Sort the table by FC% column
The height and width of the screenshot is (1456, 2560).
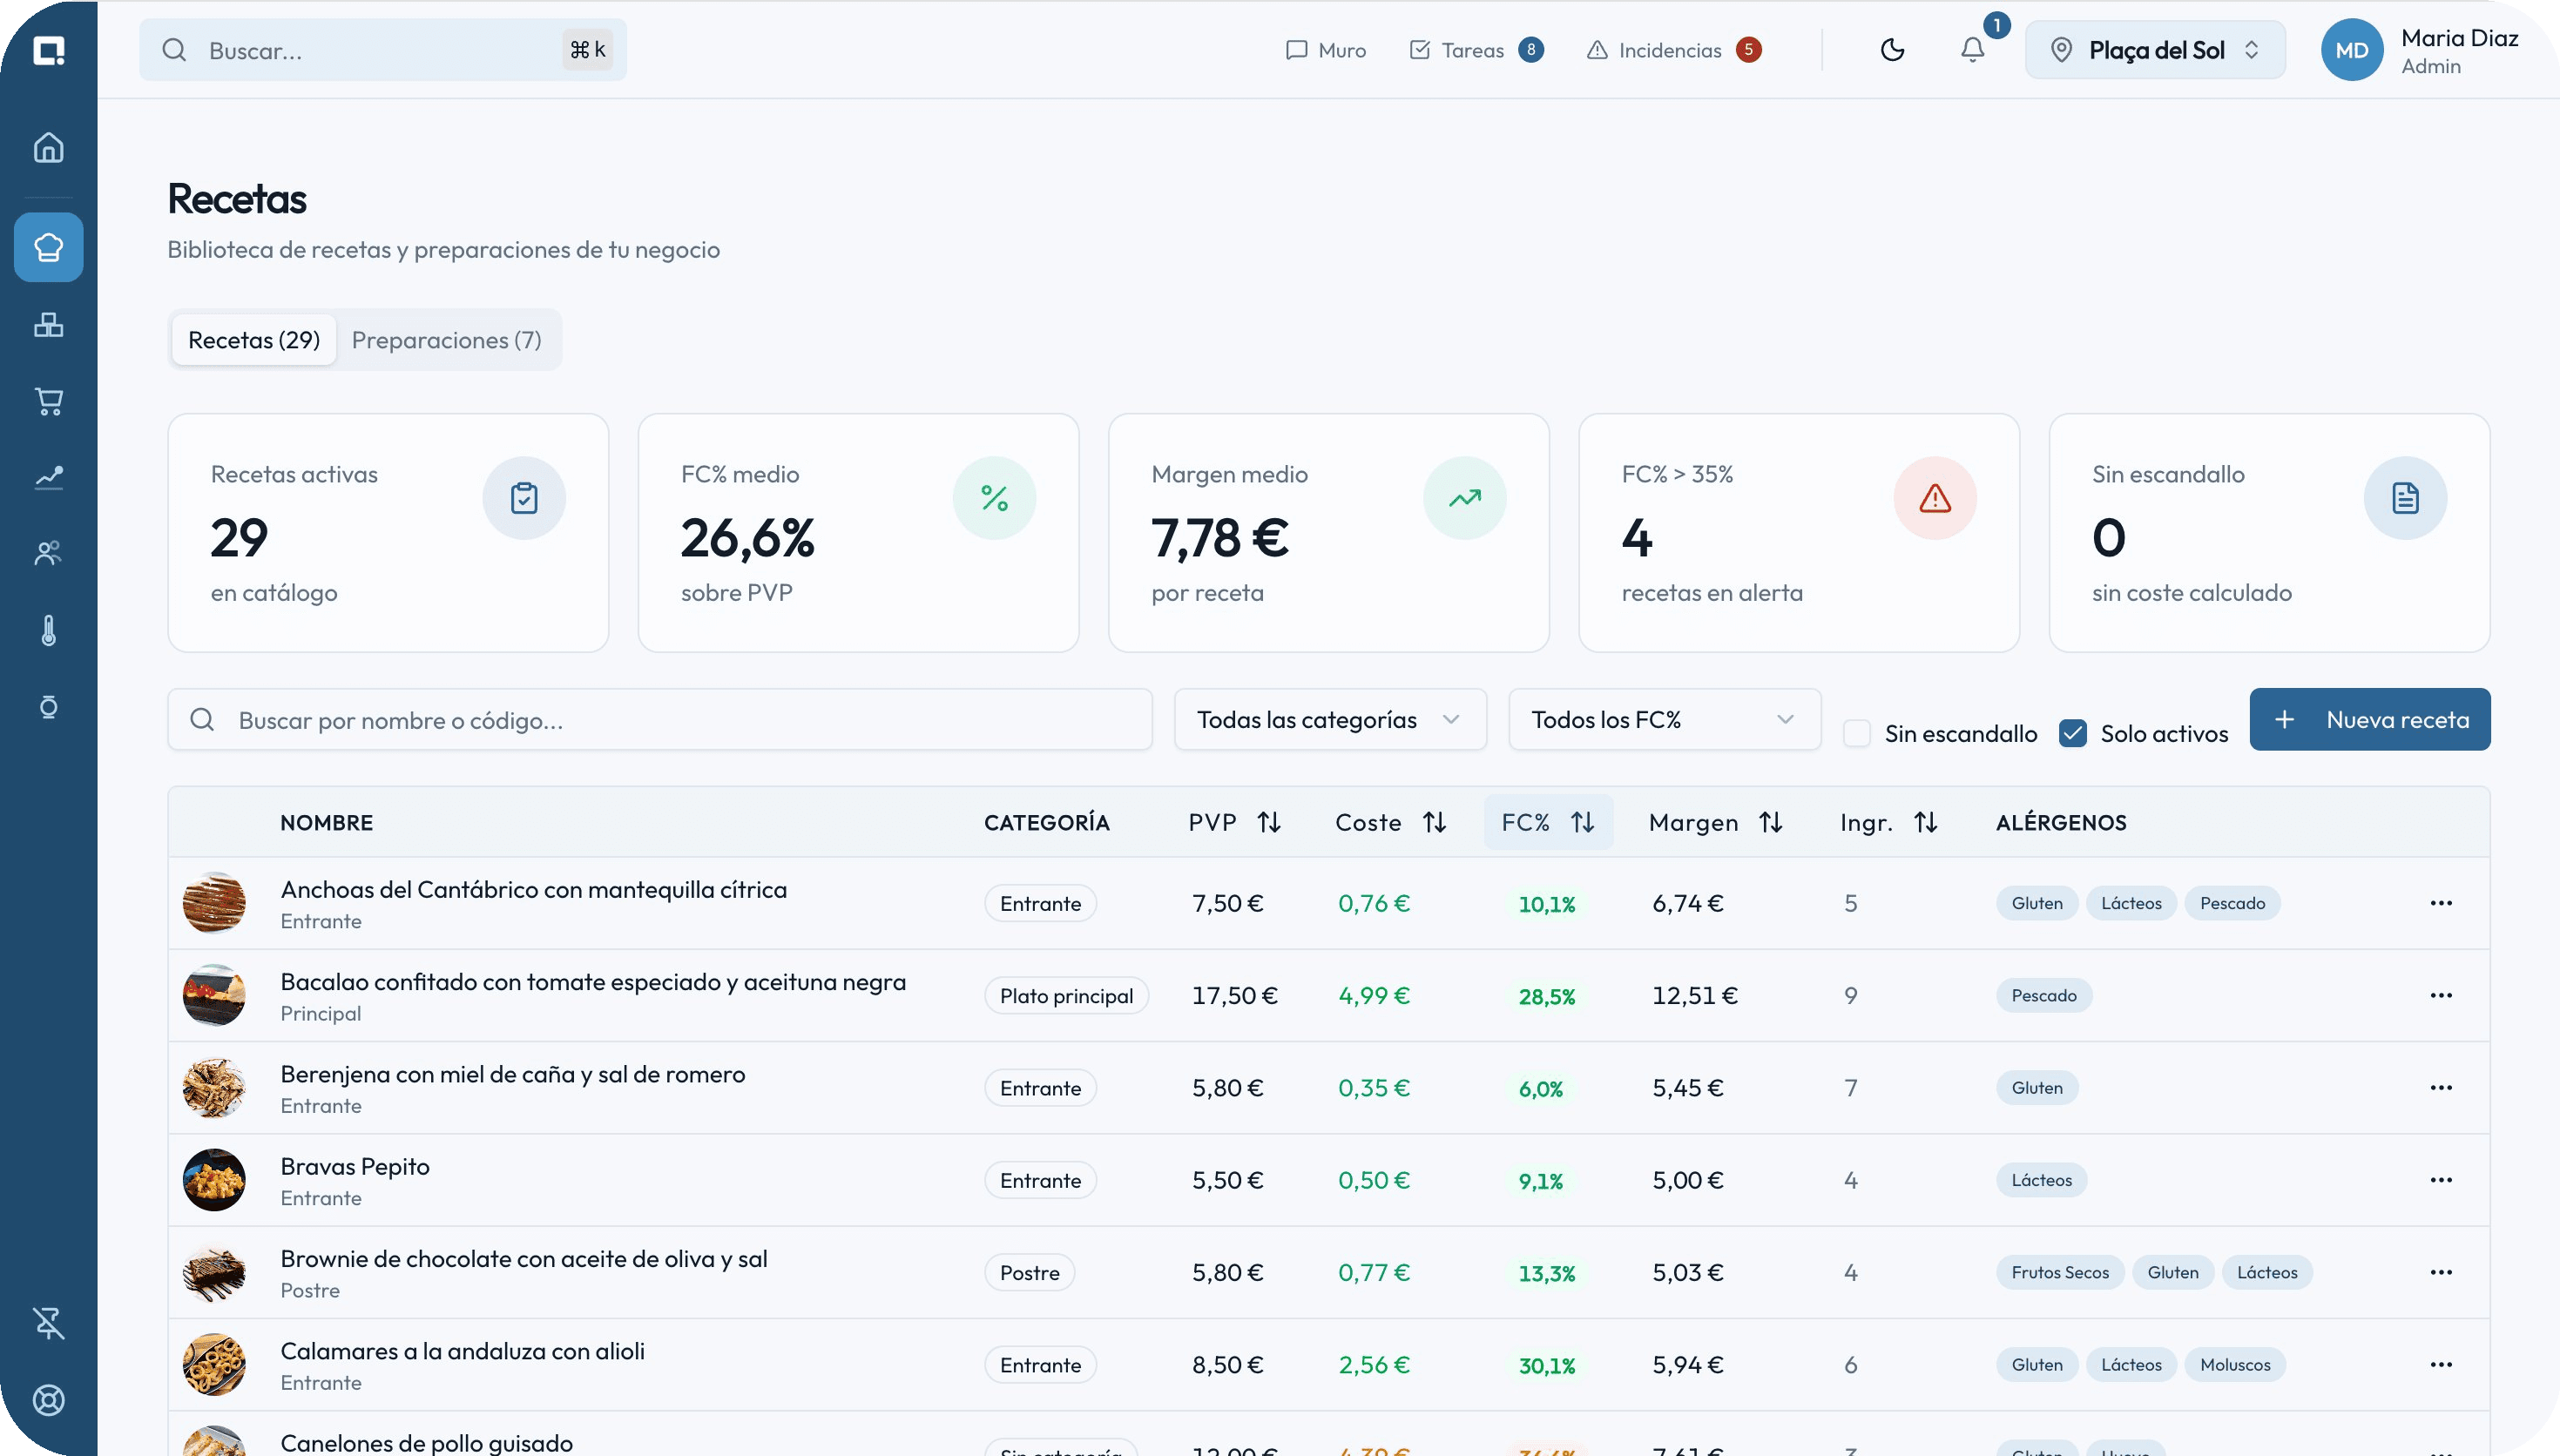coord(1548,822)
